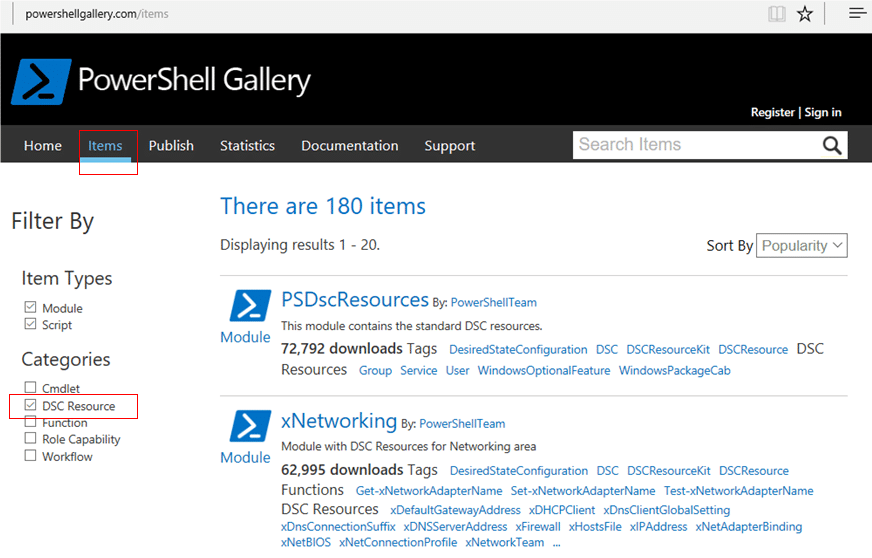Click the WindowsPackageCab resource link

675,371
